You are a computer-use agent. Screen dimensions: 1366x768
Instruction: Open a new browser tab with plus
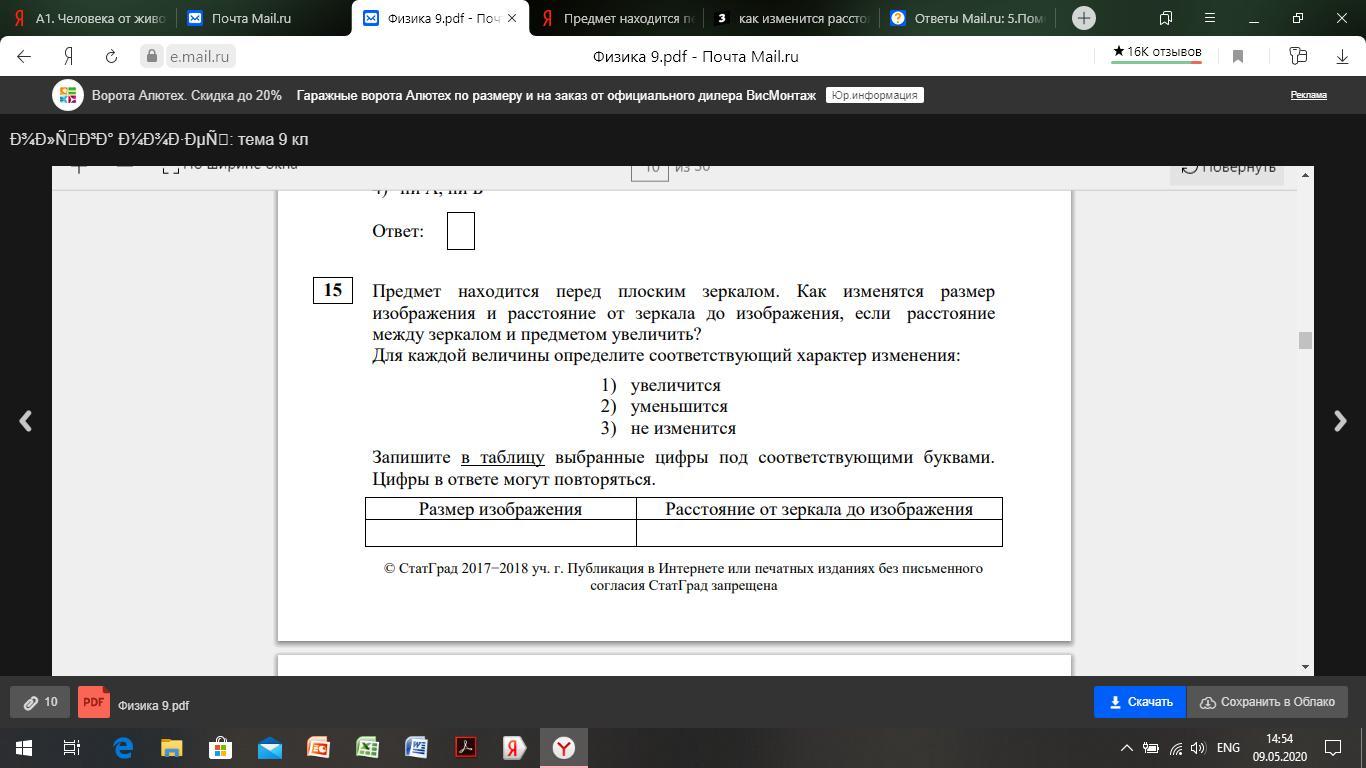coord(1083,18)
